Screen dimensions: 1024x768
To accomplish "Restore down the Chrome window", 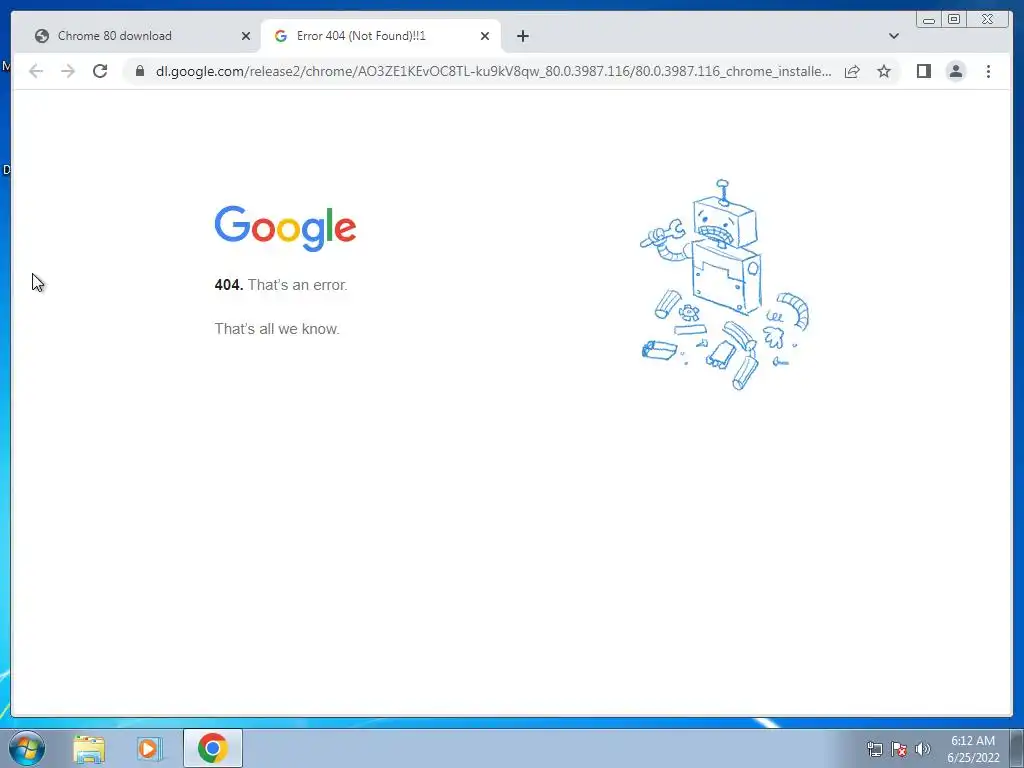I will click(x=954, y=20).
